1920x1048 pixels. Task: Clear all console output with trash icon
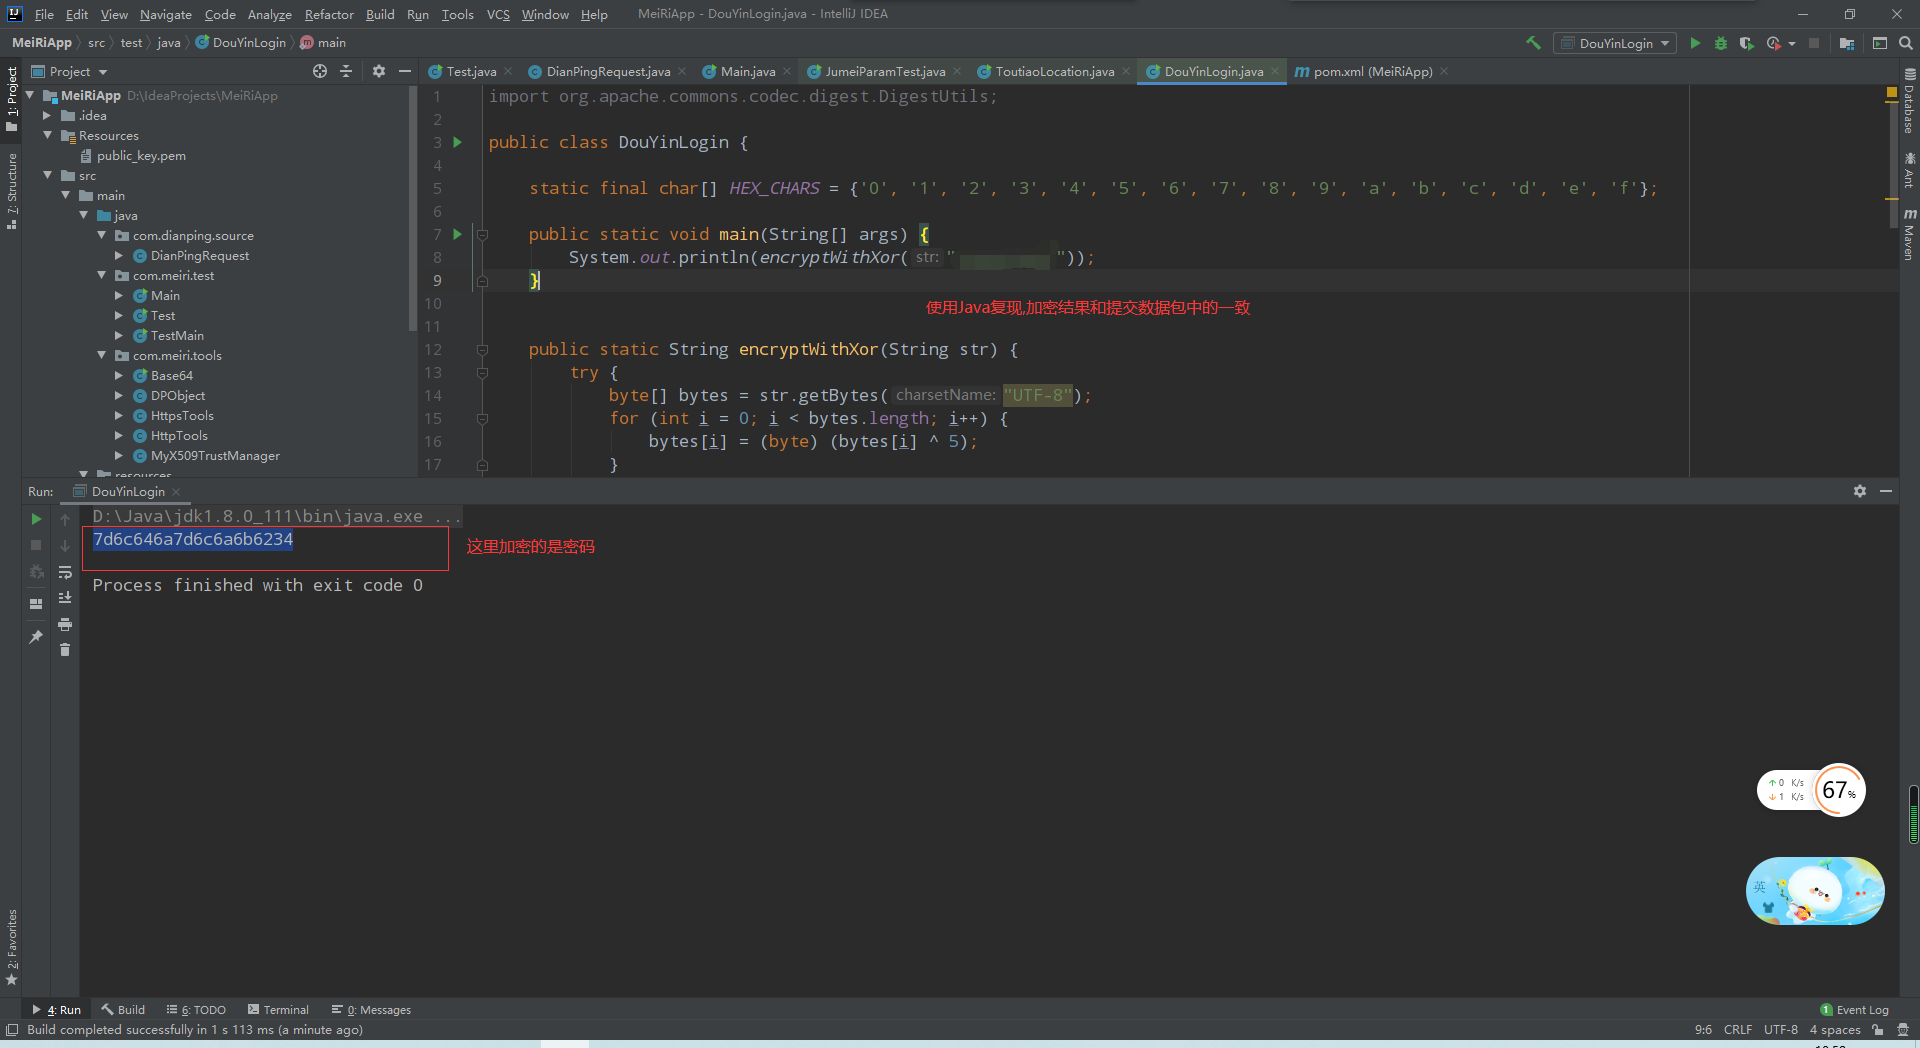point(65,650)
